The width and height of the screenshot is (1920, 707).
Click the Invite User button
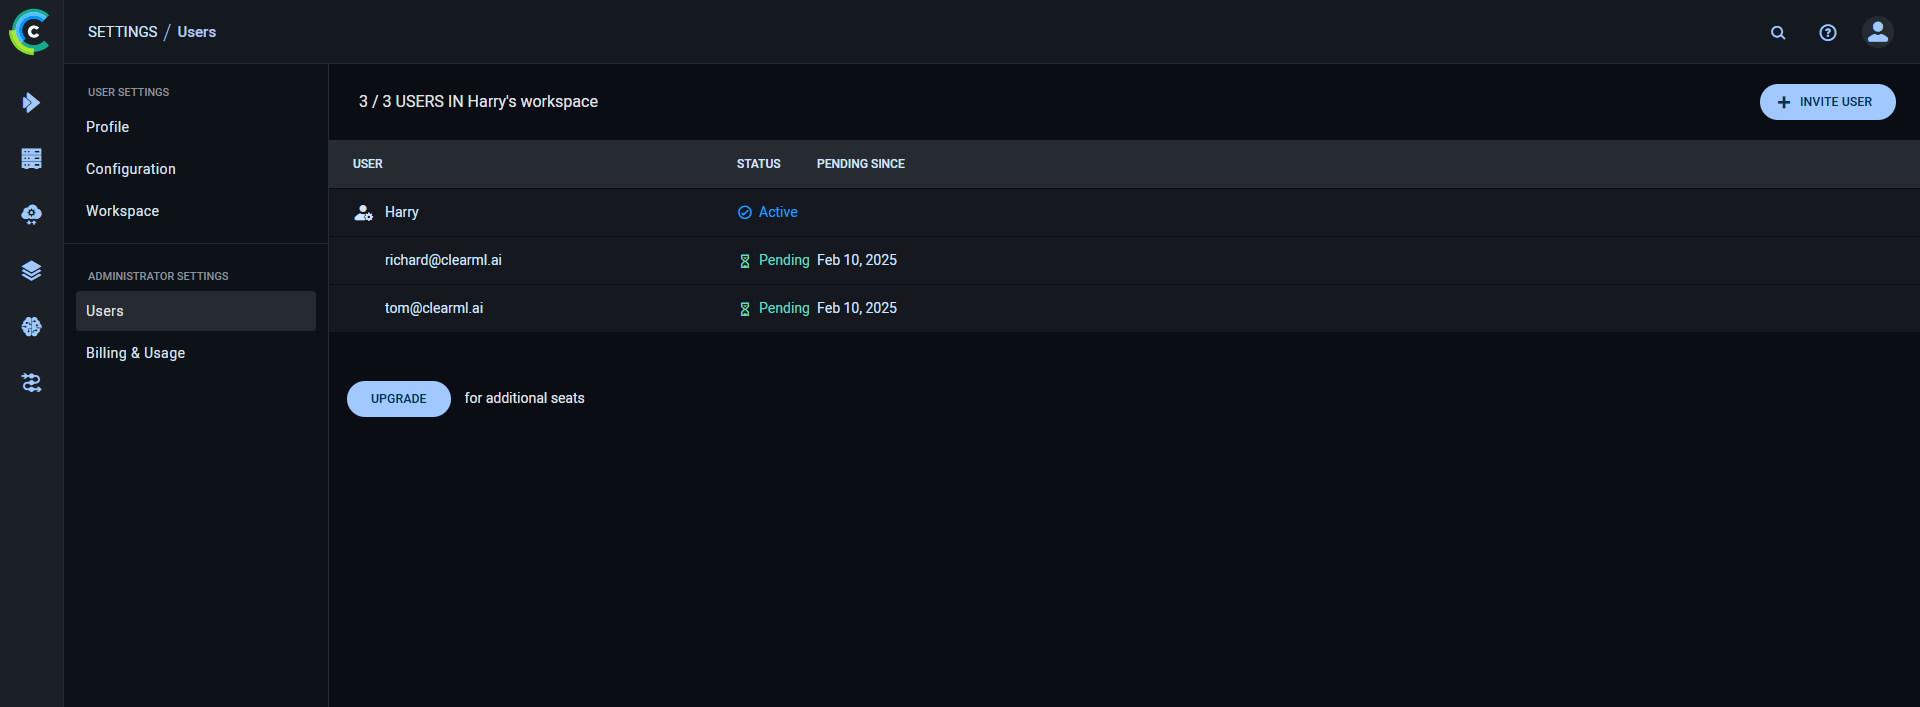pyautogui.click(x=1827, y=102)
